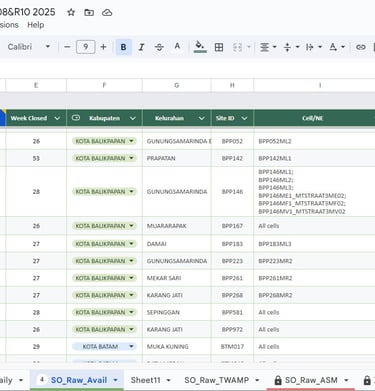This screenshot has height=391, width=375.
Task: Select the MEKAR SARI cell
Action: [177, 278]
